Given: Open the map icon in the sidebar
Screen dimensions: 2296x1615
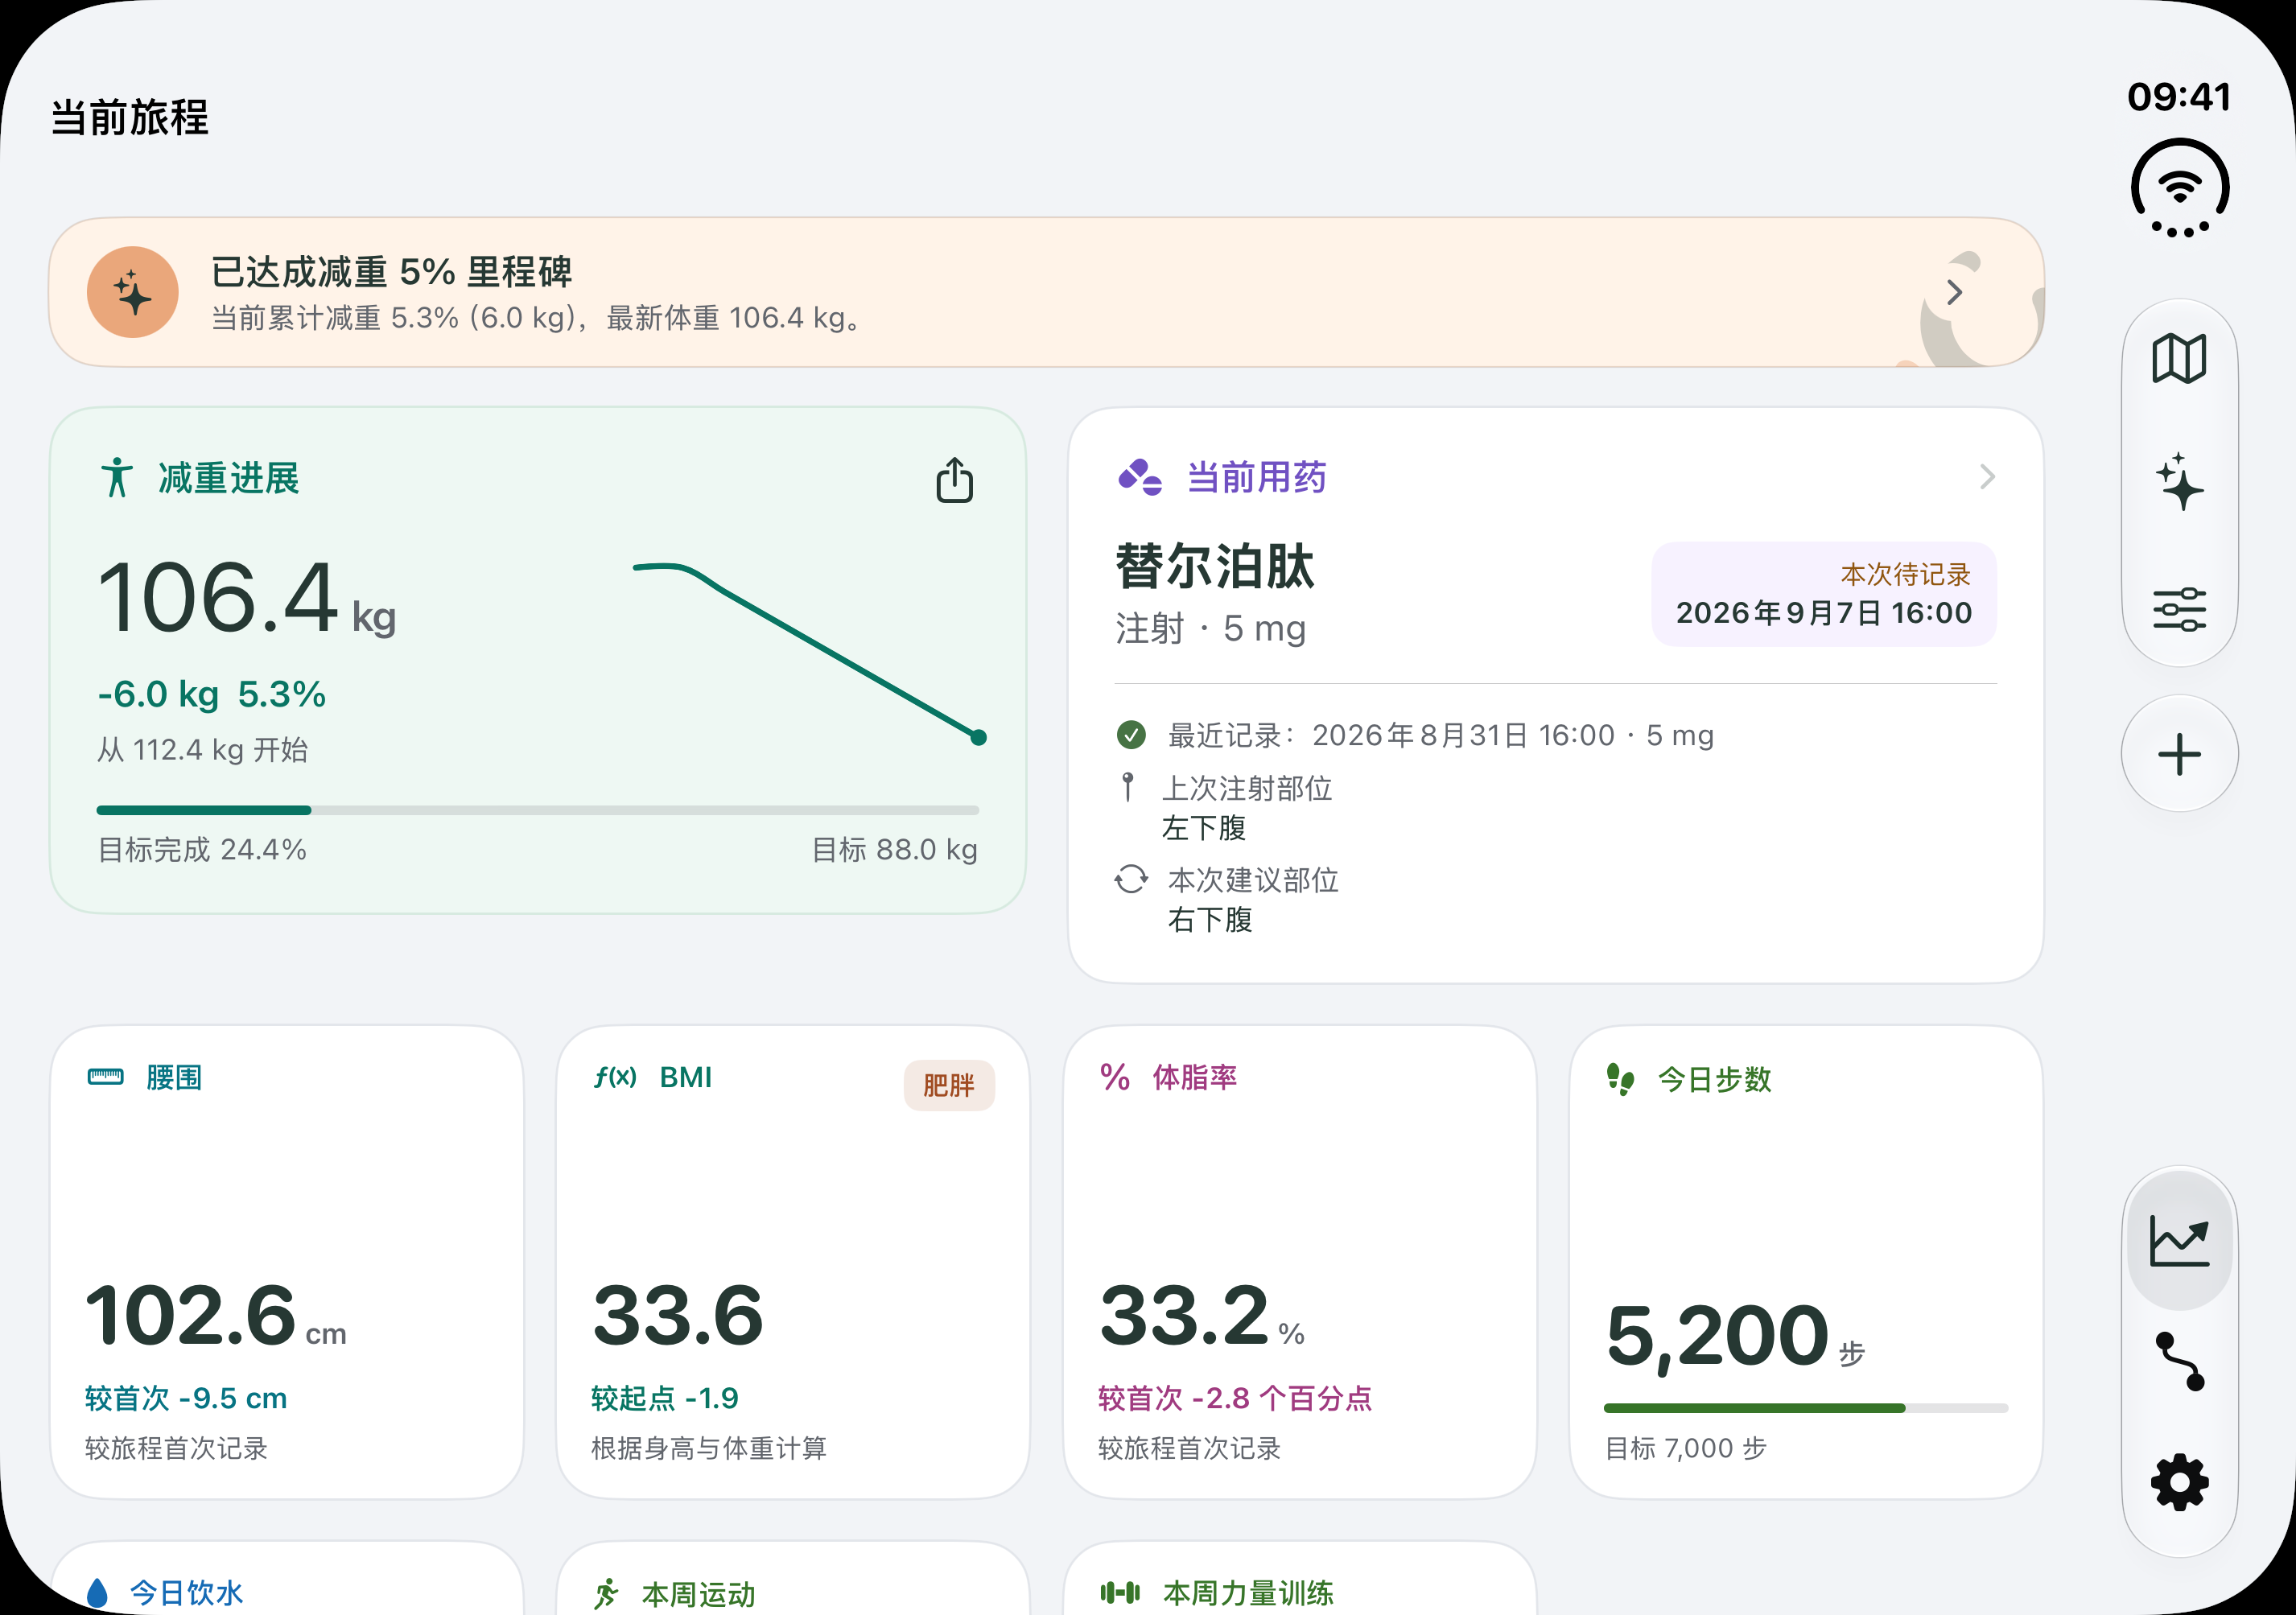Looking at the screenshot, I should click(2179, 358).
